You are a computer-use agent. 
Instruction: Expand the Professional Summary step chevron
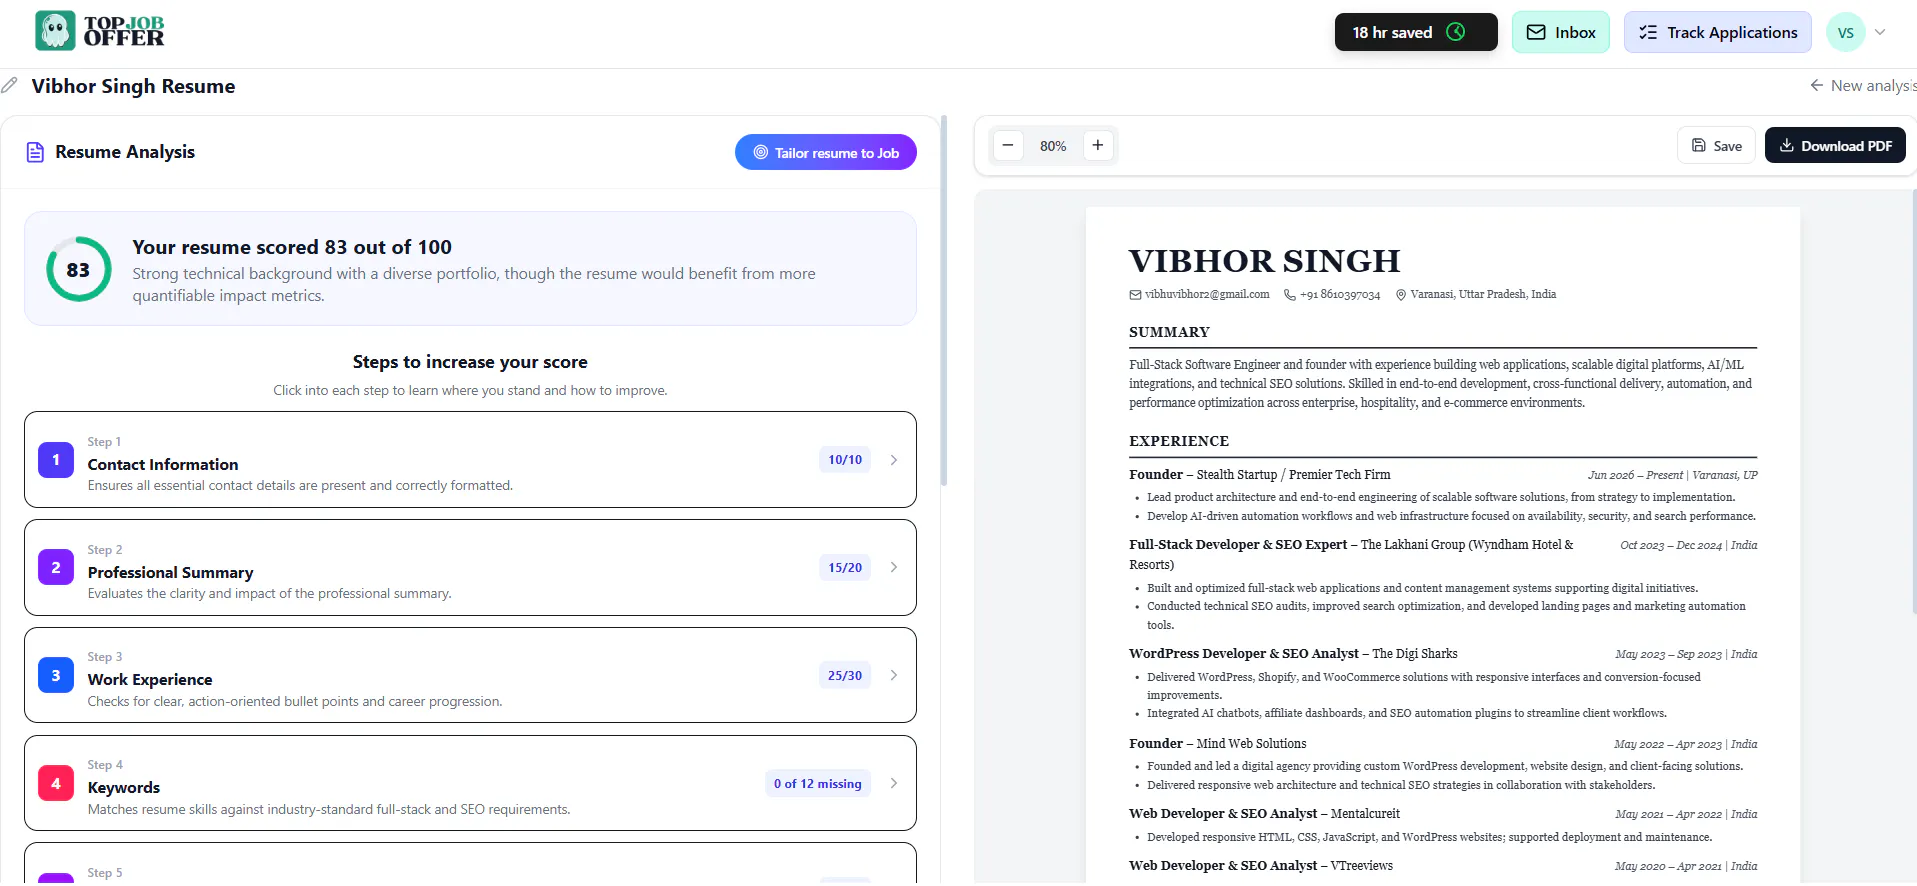[894, 567]
